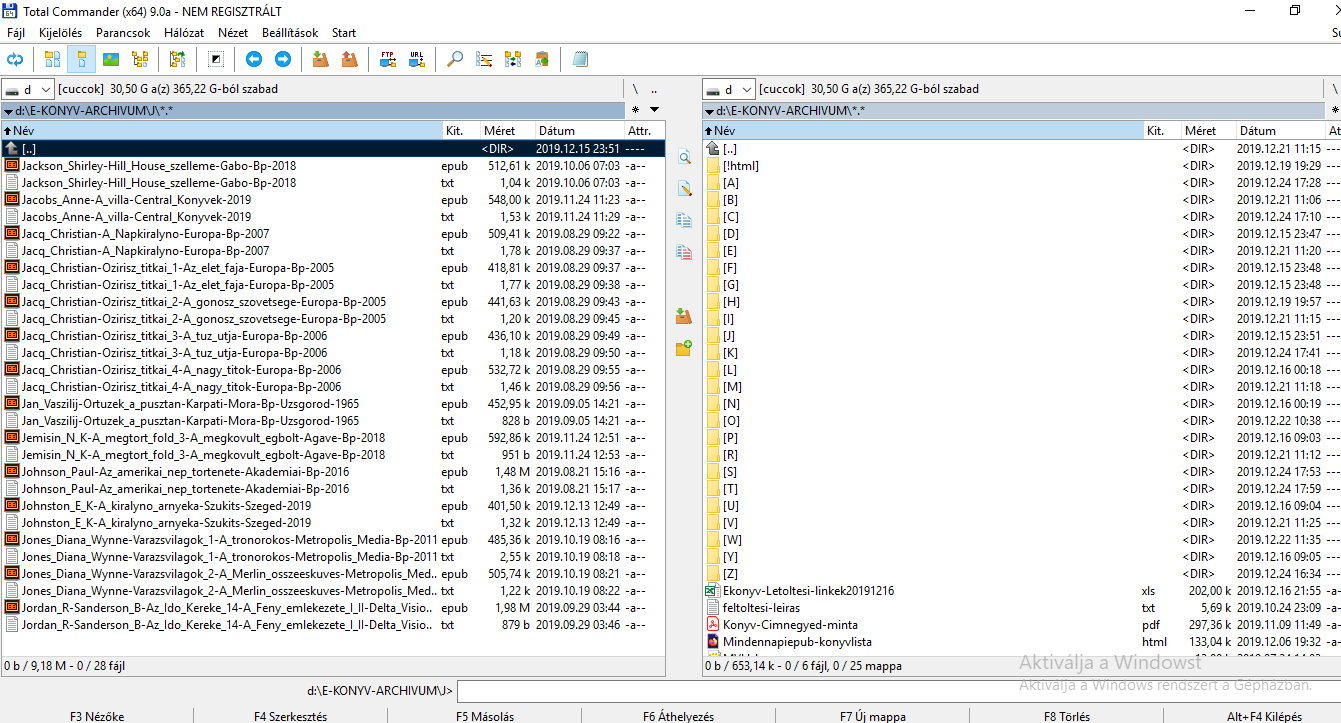Click the middle bar pack icon
1341x723 pixels.
pos(684,316)
